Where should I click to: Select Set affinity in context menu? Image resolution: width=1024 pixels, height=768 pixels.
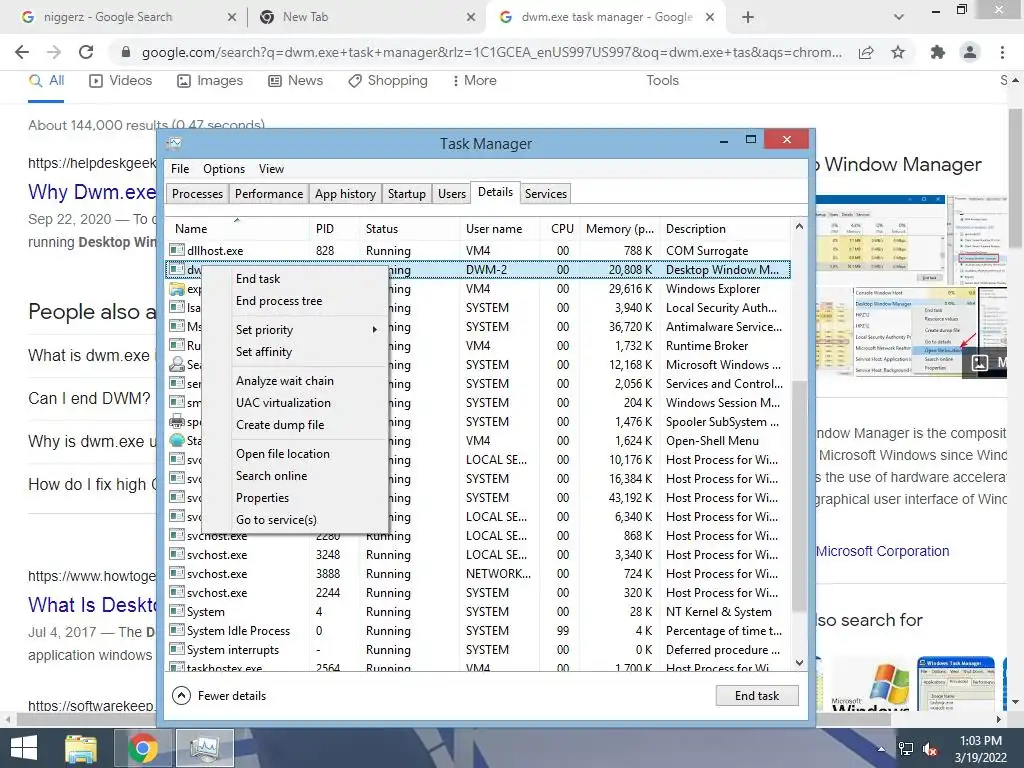click(295, 352)
